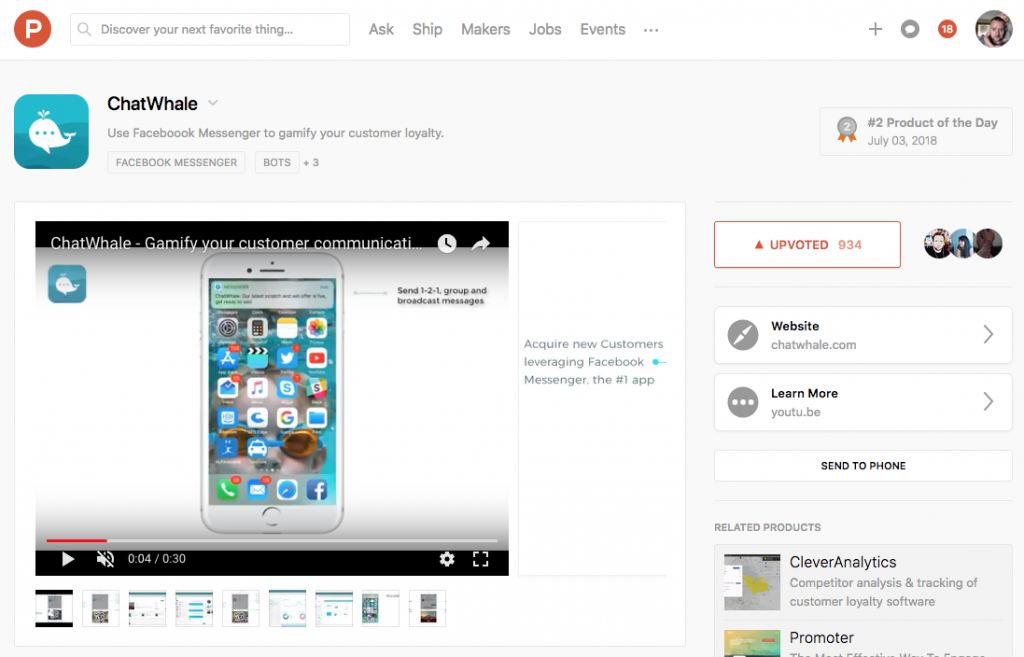Image resolution: width=1024 pixels, height=657 pixels.
Task: Go to the Events page
Action: click(602, 29)
